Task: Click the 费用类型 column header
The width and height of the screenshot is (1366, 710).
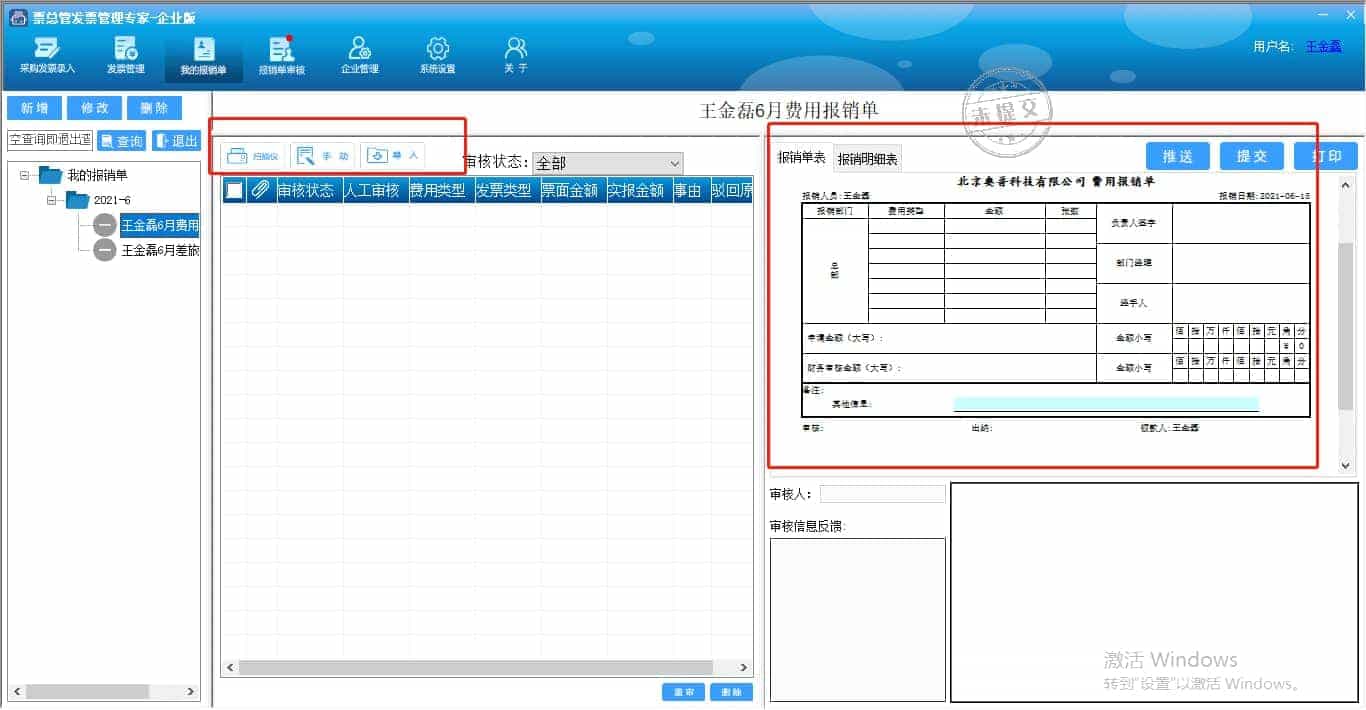Action: click(x=440, y=190)
